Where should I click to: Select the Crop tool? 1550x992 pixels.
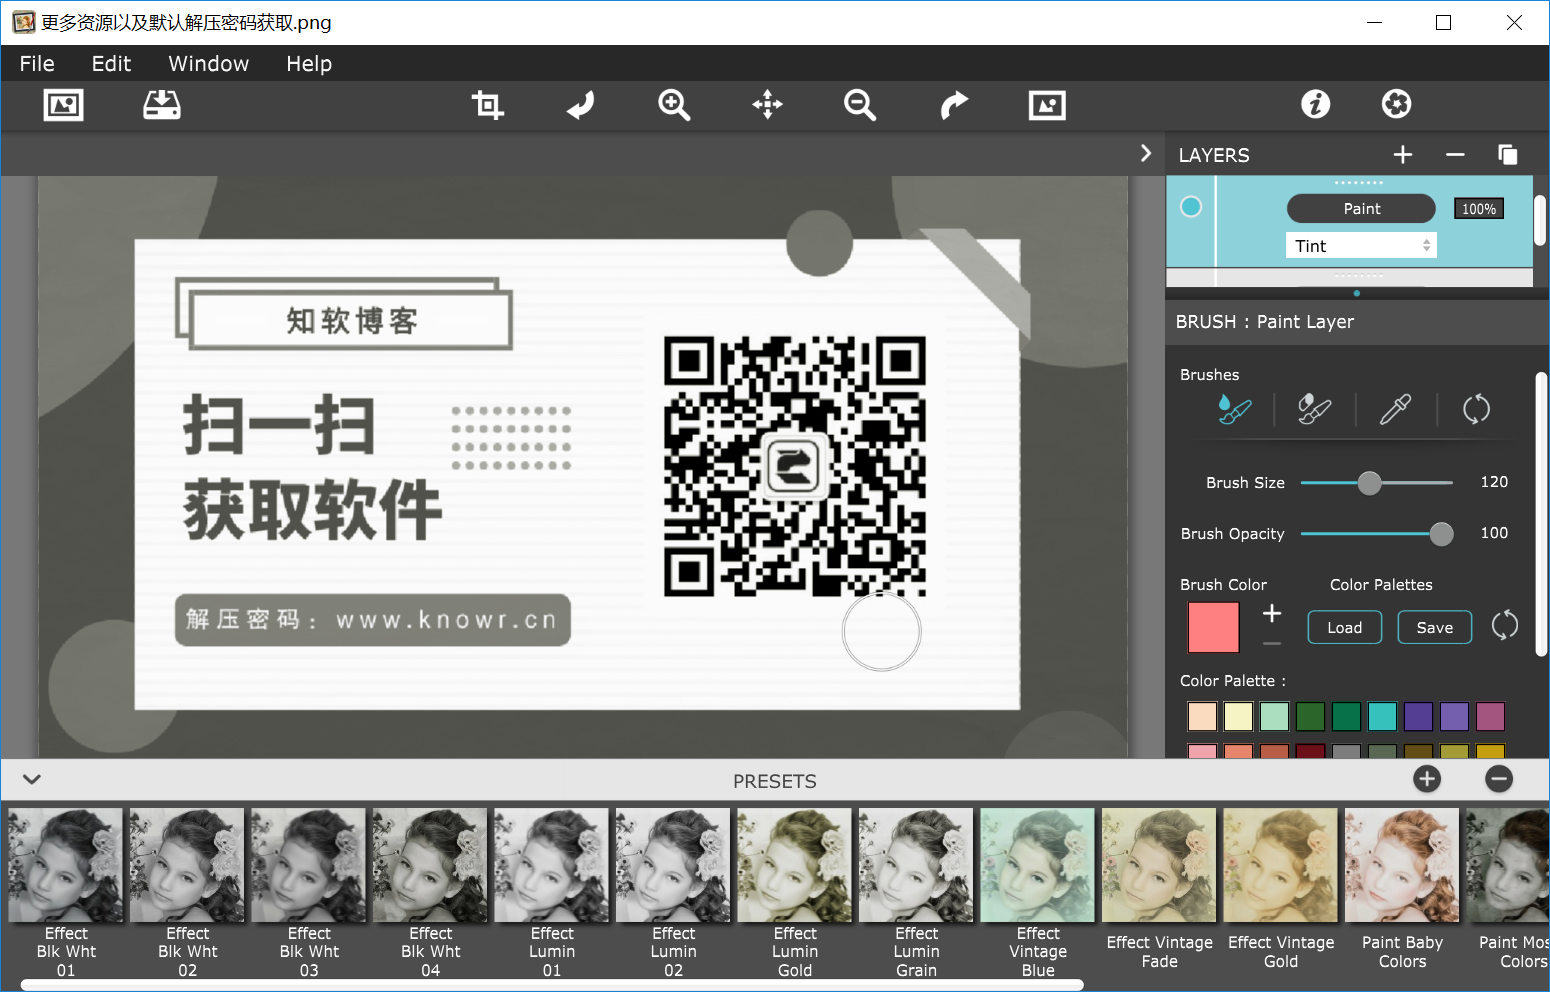(x=487, y=105)
